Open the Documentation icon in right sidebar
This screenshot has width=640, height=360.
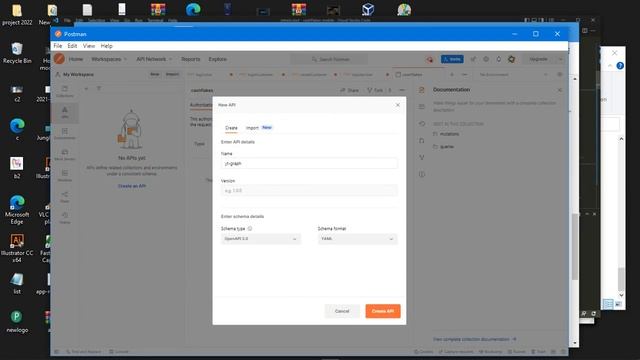[x=422, y=90]
